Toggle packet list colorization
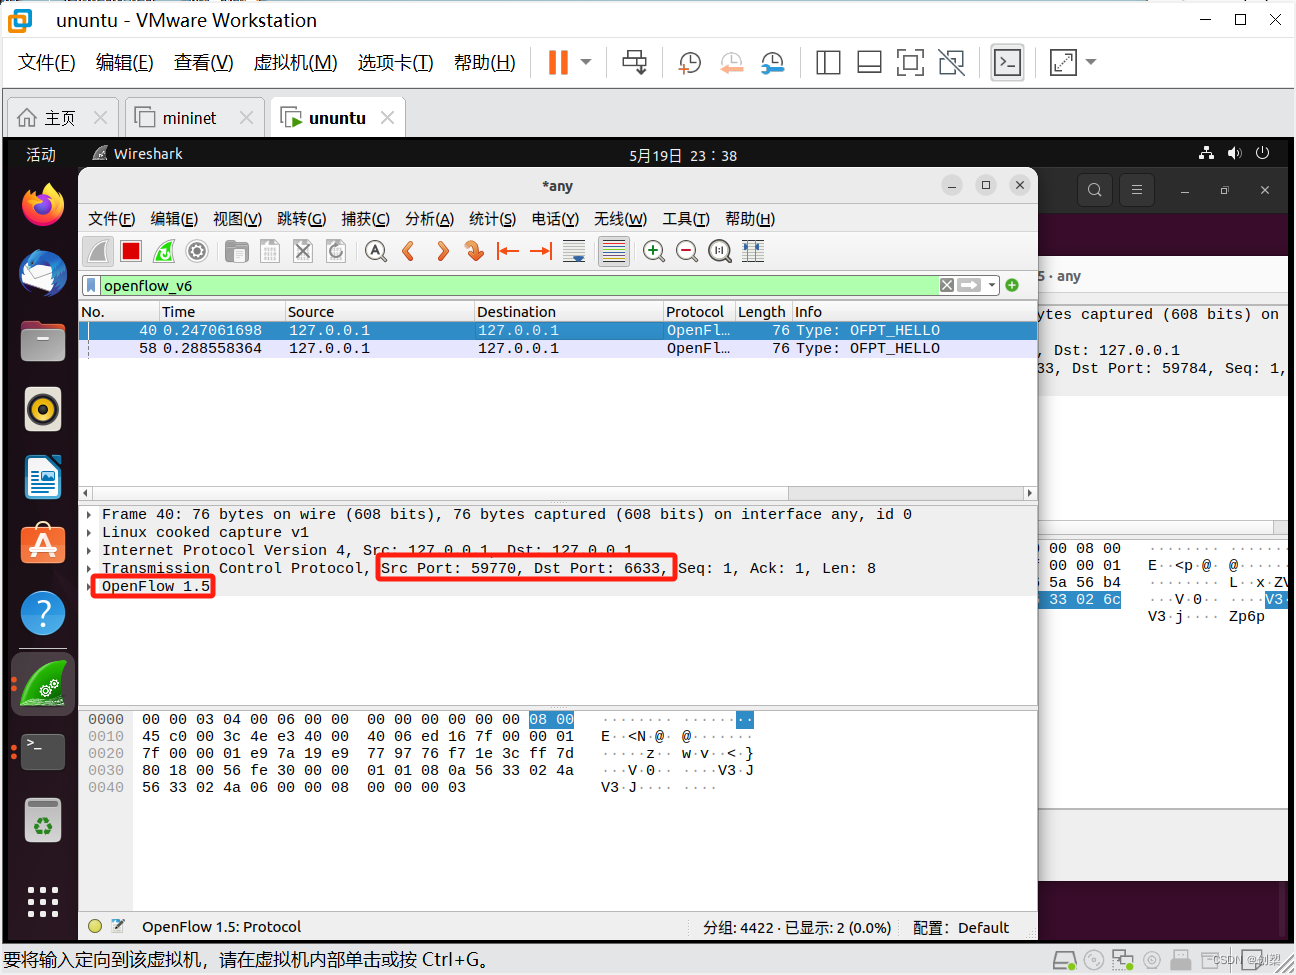Viewport: 1296px width, 975px height. pos(613,251)
